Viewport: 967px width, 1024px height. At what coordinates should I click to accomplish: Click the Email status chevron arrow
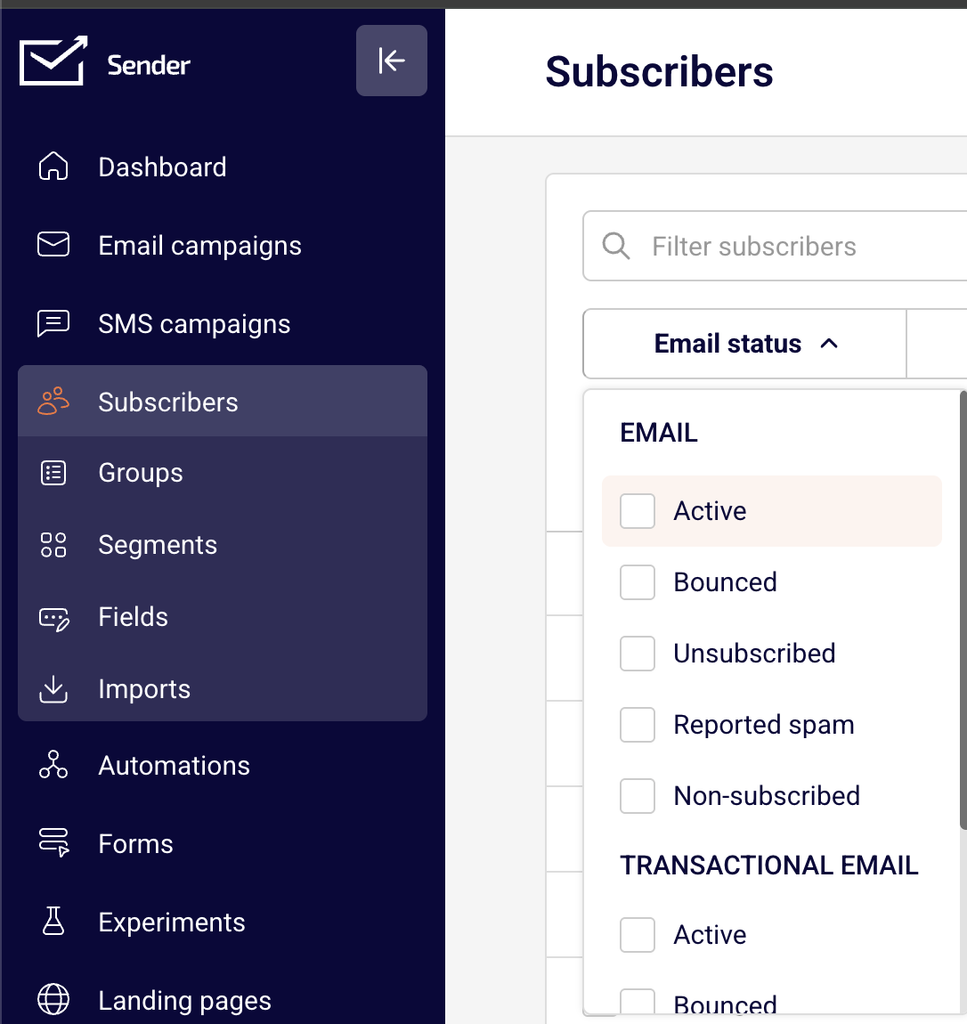[x=829, y=344]
